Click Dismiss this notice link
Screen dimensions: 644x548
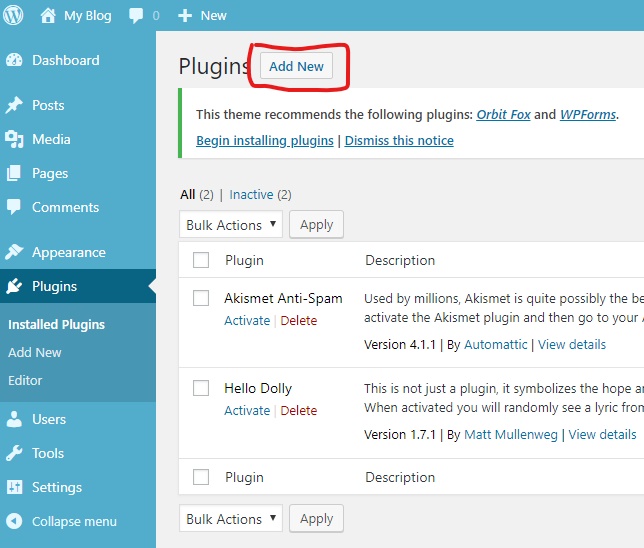coord(399,140)
